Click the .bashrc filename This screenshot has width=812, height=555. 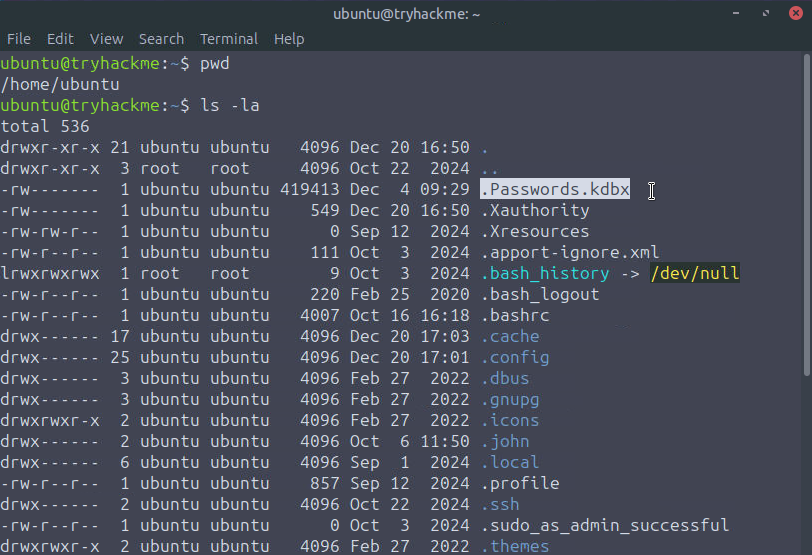coord(515,316)
